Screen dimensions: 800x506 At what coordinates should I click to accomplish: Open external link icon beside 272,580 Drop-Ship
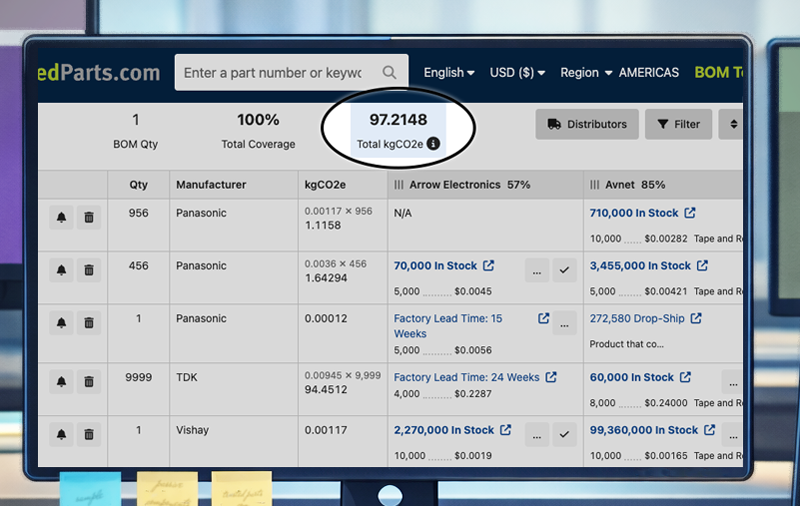(696, 318)
